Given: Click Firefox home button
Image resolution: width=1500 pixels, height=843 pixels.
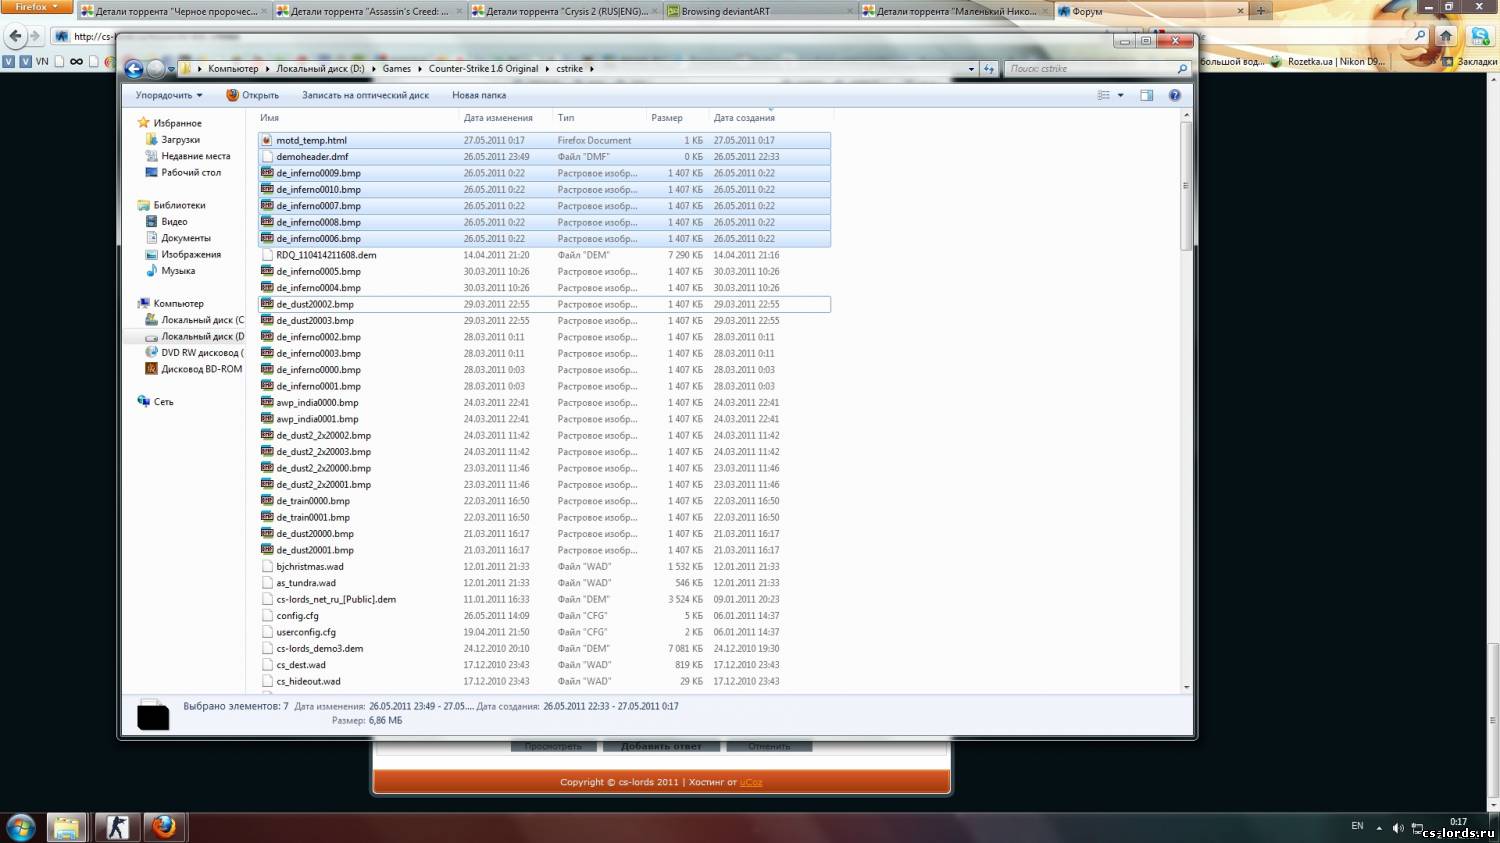Looking at the screenshot, I should tap(1446, 35).
